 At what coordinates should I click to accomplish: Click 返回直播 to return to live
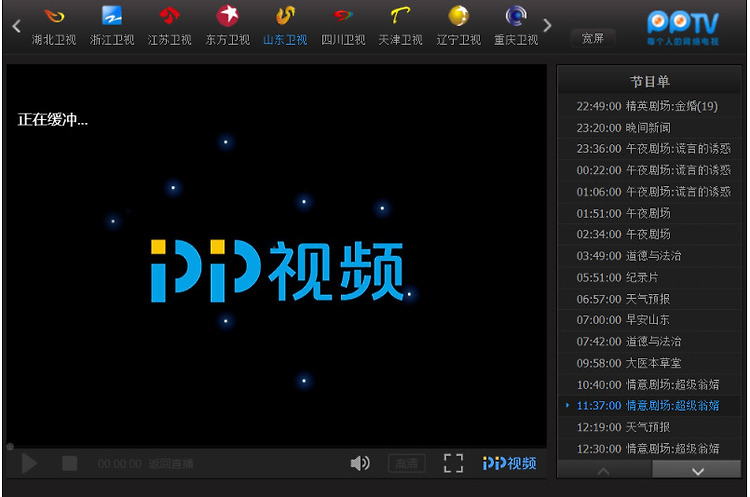pos(171,464)
